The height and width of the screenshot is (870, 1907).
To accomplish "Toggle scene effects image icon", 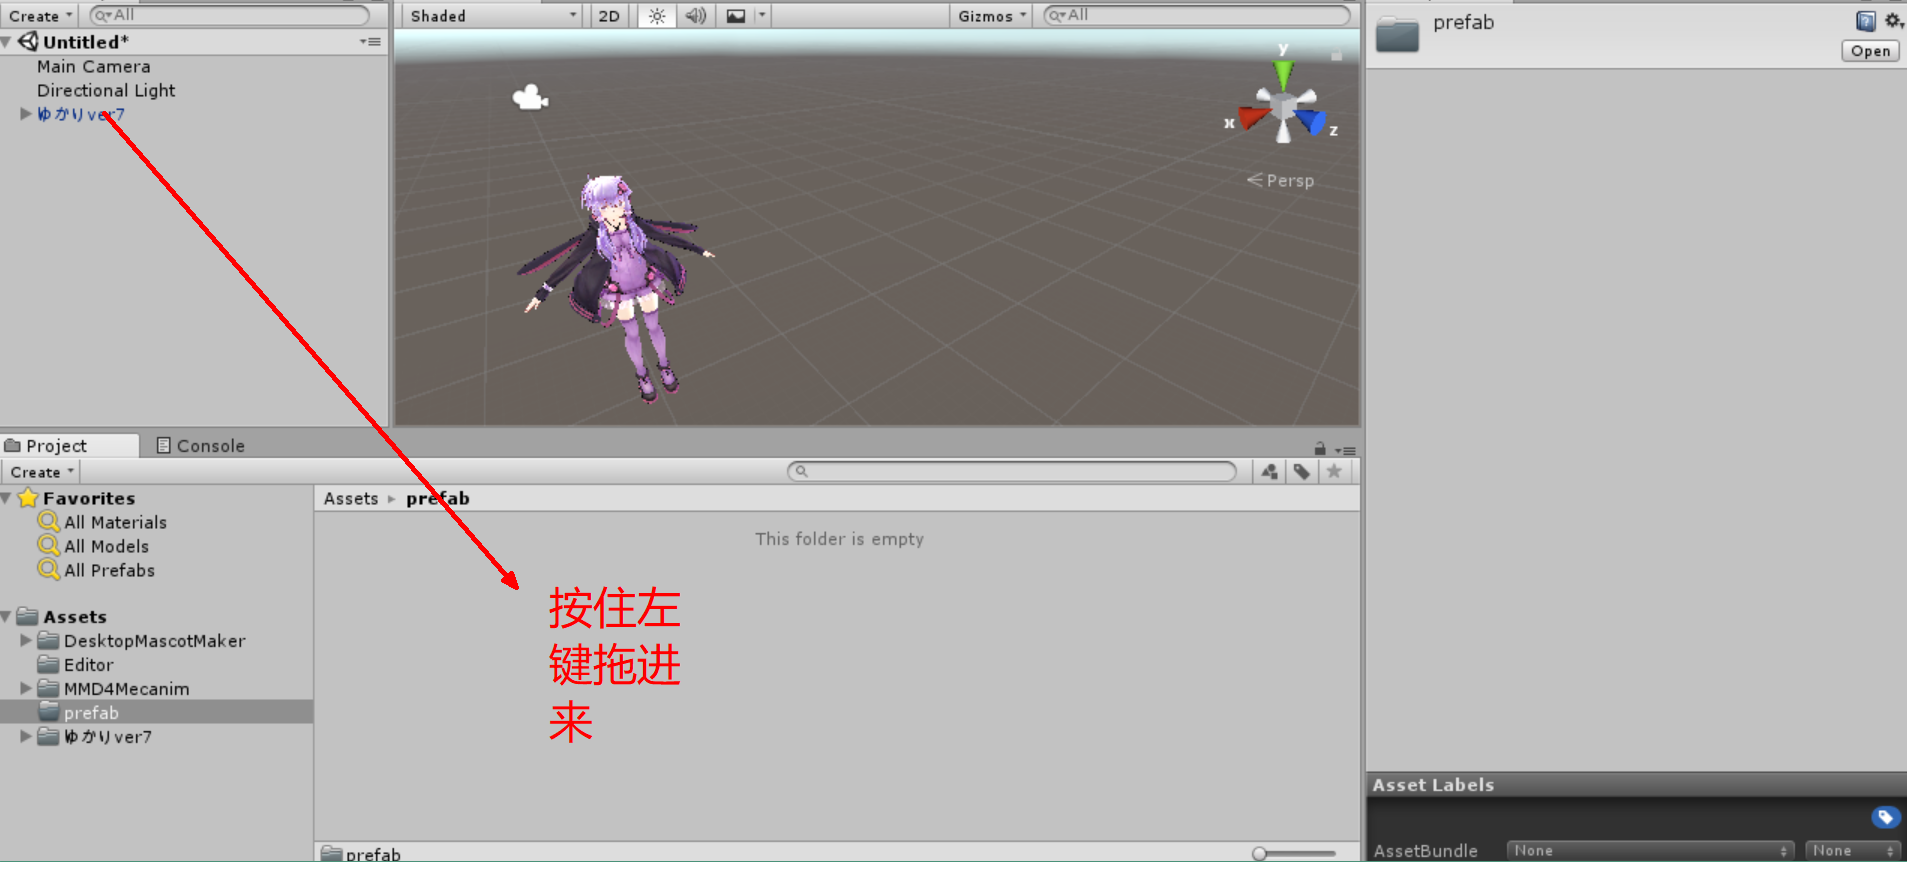I will [x=736, y=16].
